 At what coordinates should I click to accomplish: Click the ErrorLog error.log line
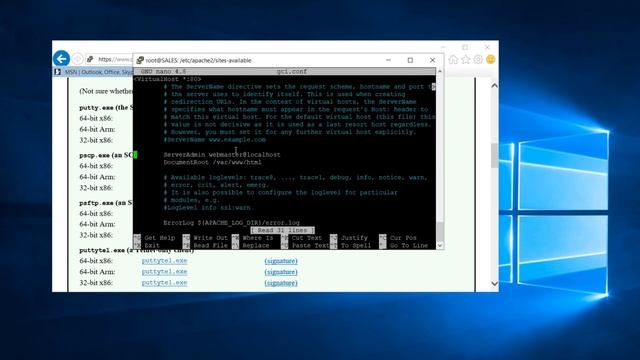click(231, 223)
